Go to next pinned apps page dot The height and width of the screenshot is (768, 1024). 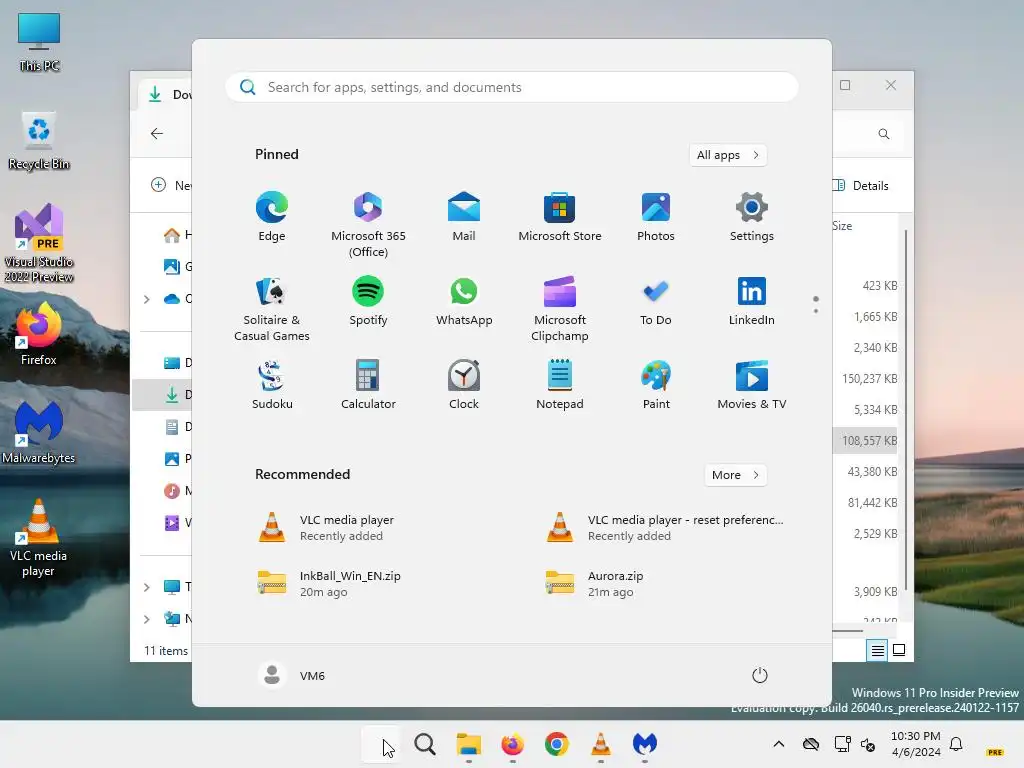click(816, 311)
